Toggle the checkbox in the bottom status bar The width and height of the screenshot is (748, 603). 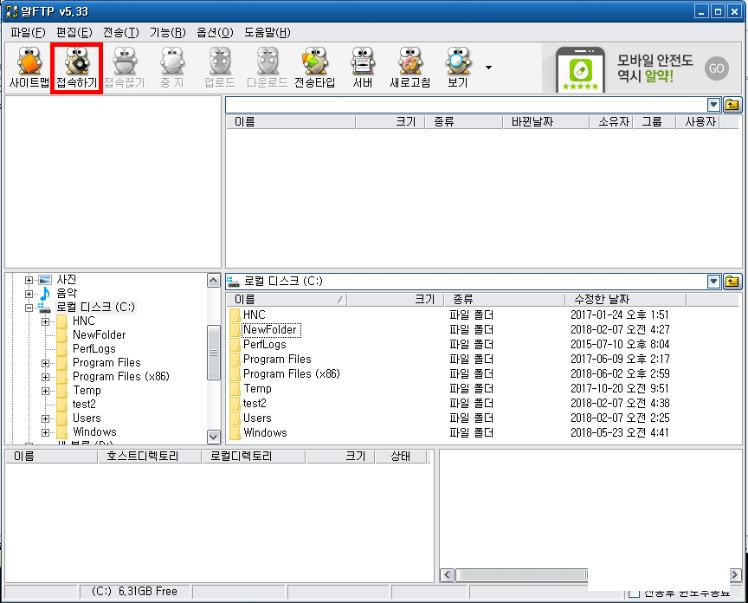[634, 593]
